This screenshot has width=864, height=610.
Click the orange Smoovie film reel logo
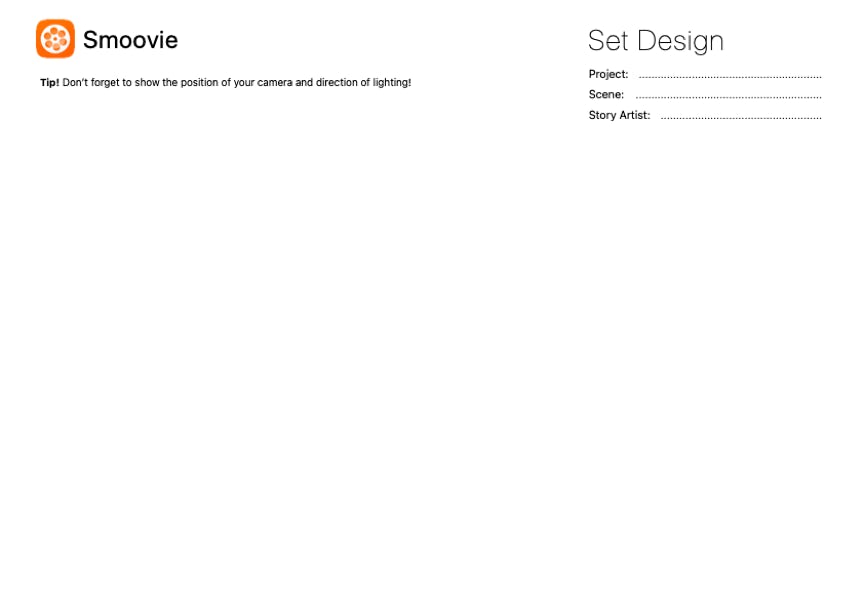click(x=55, y=39)
